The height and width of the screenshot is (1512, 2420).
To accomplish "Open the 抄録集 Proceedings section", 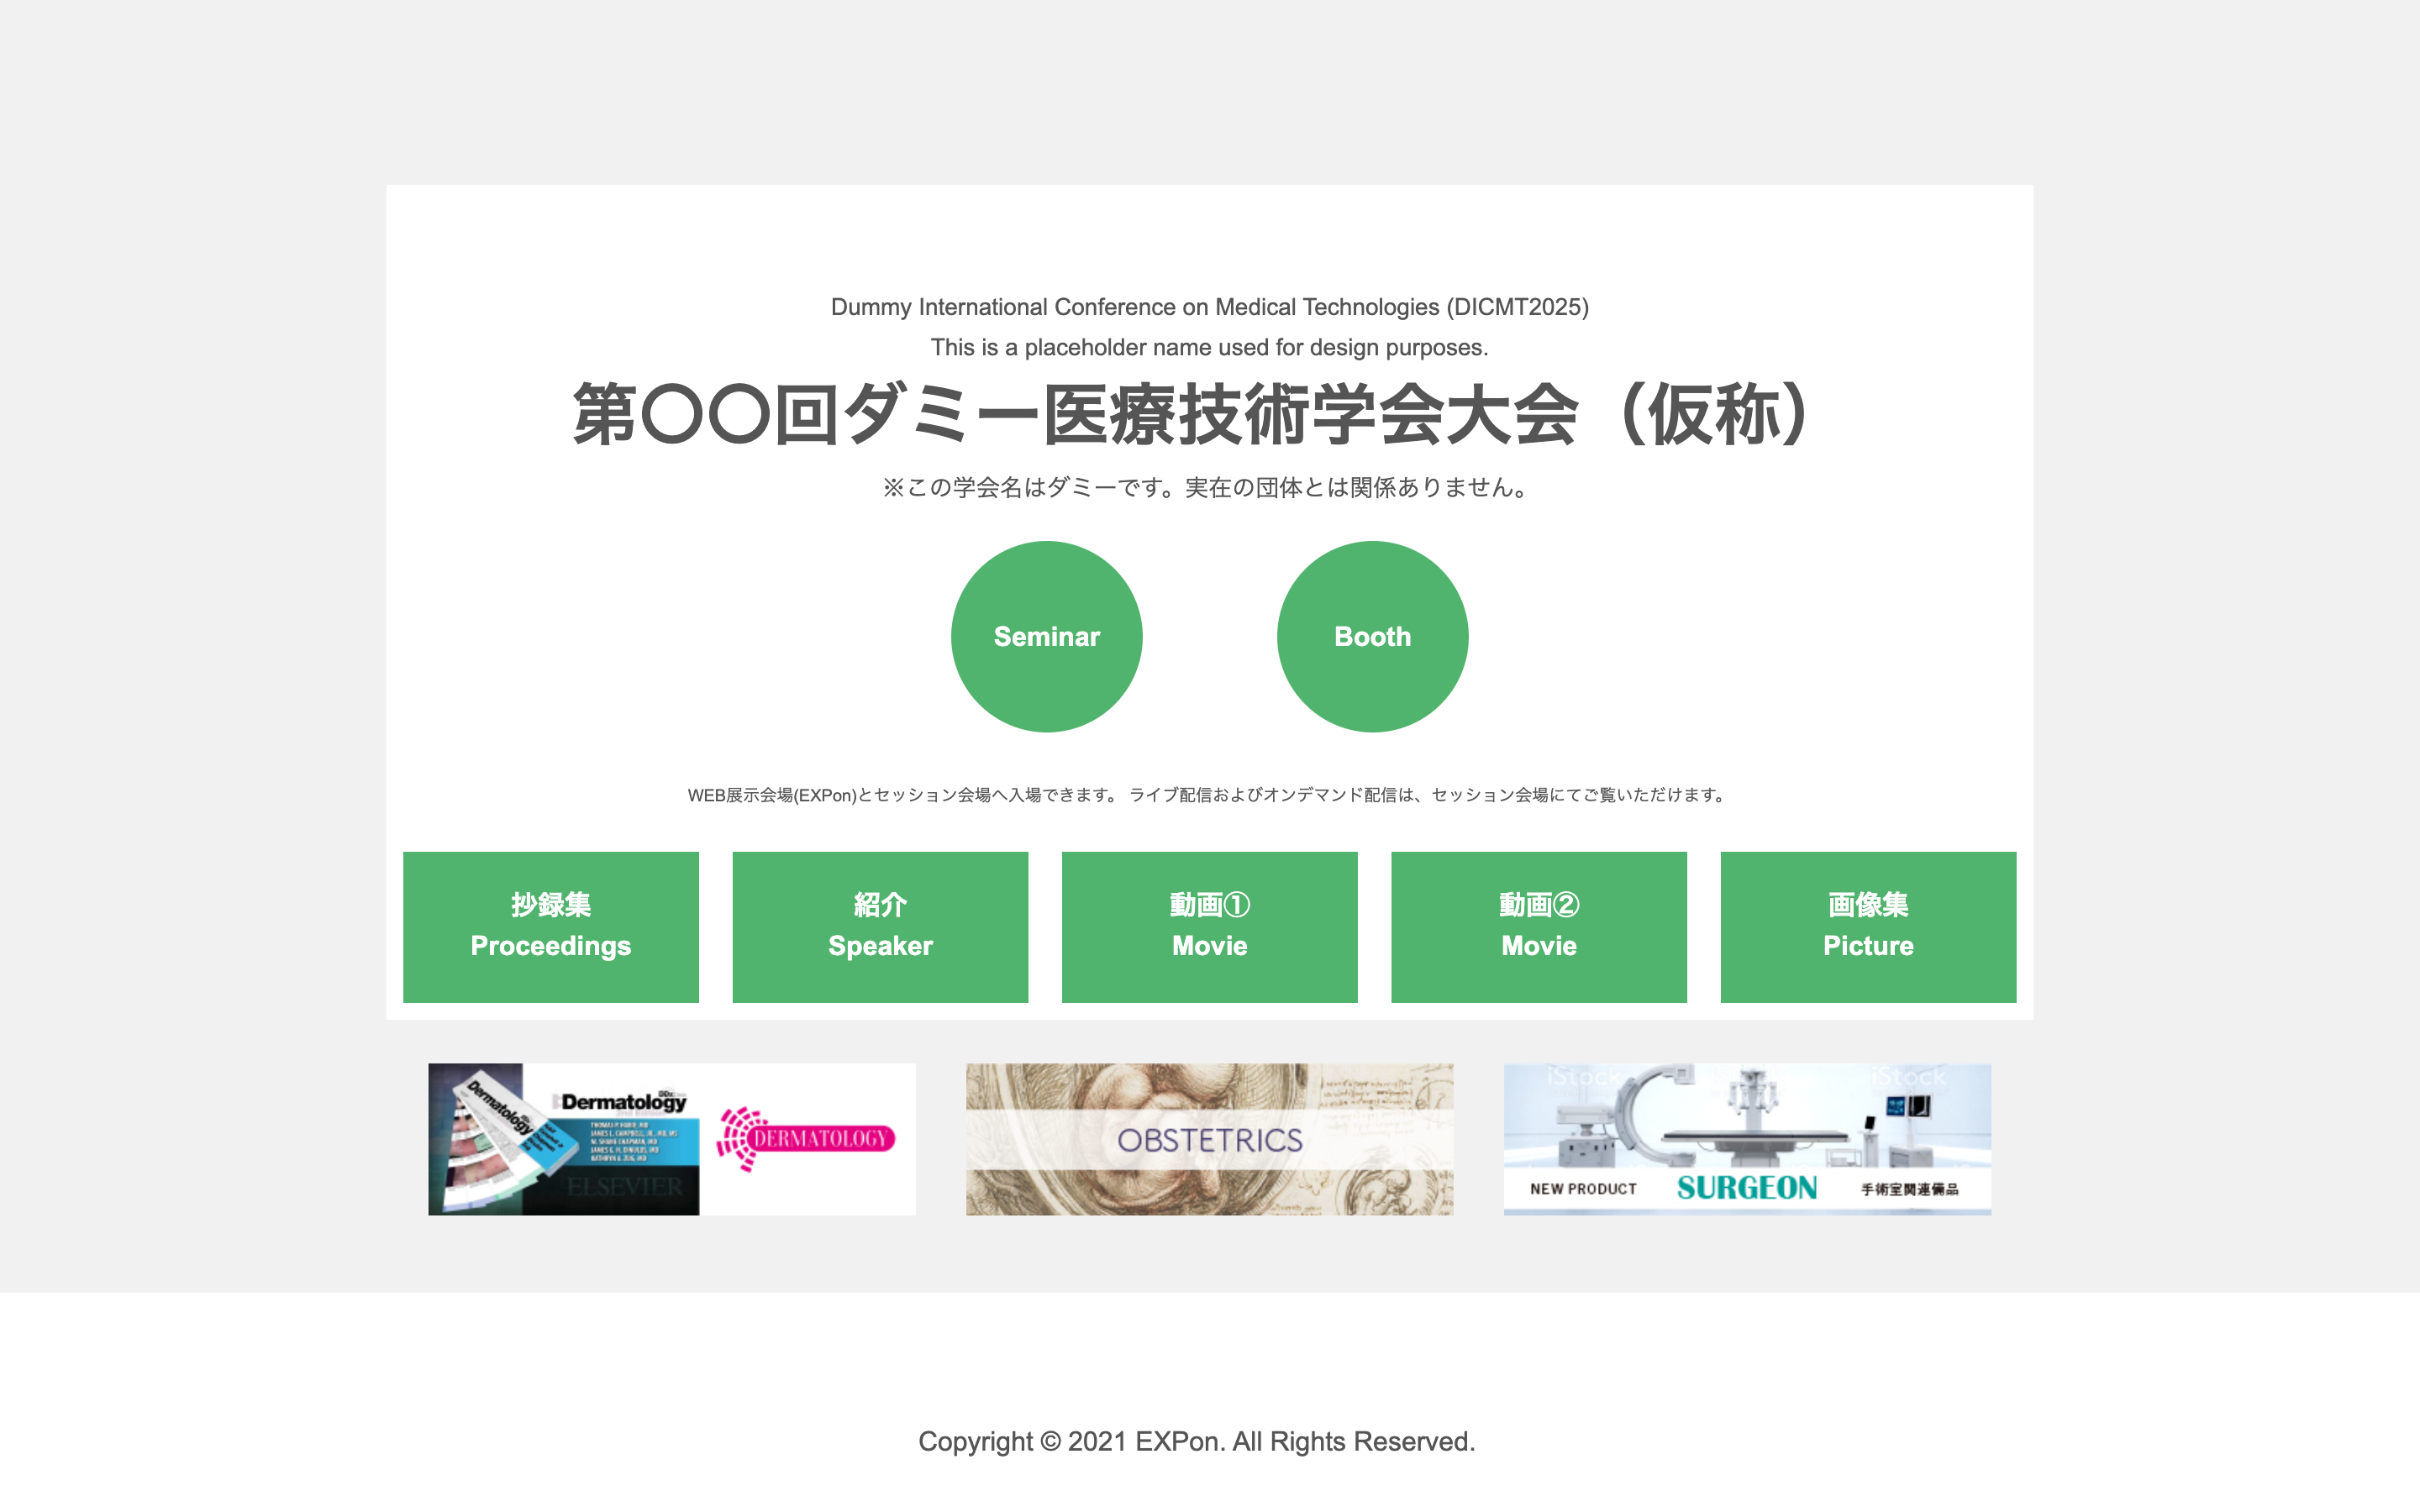I will [x=550, y=926].
